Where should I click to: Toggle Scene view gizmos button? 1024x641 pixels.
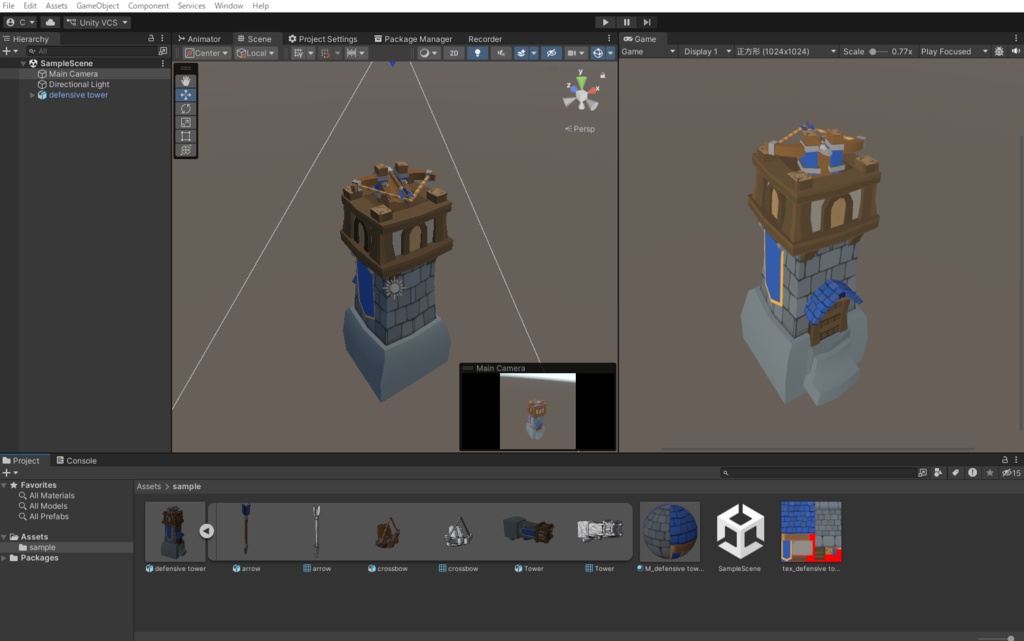(598, 53)
